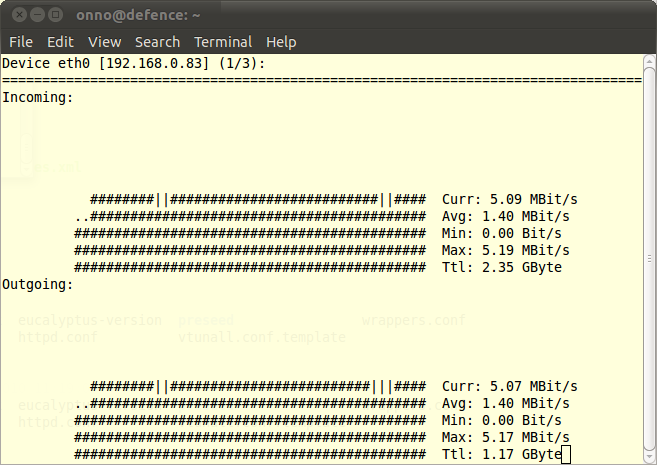This screenshot has height=465, width=657.
Task: Click the Curr 5.09 MBit/s reading
Action: pos(509,200)
